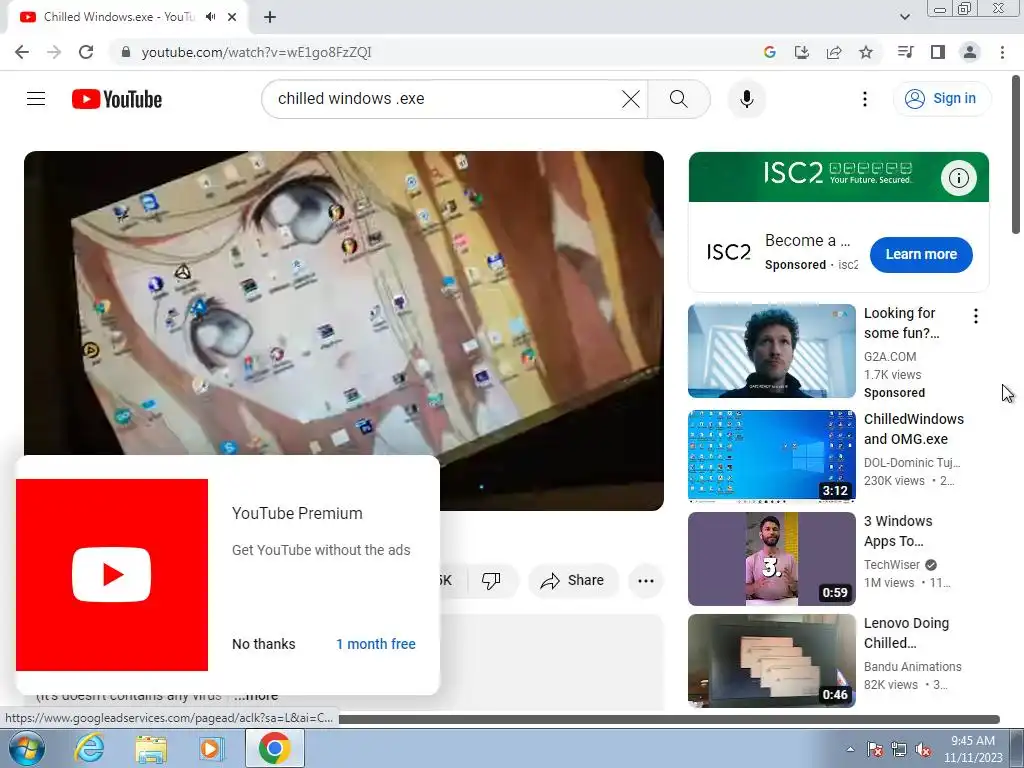Open more actions ellipsis beside Share
The height and width of the screenshot is (768, 1024).
(x=646, y=581)
